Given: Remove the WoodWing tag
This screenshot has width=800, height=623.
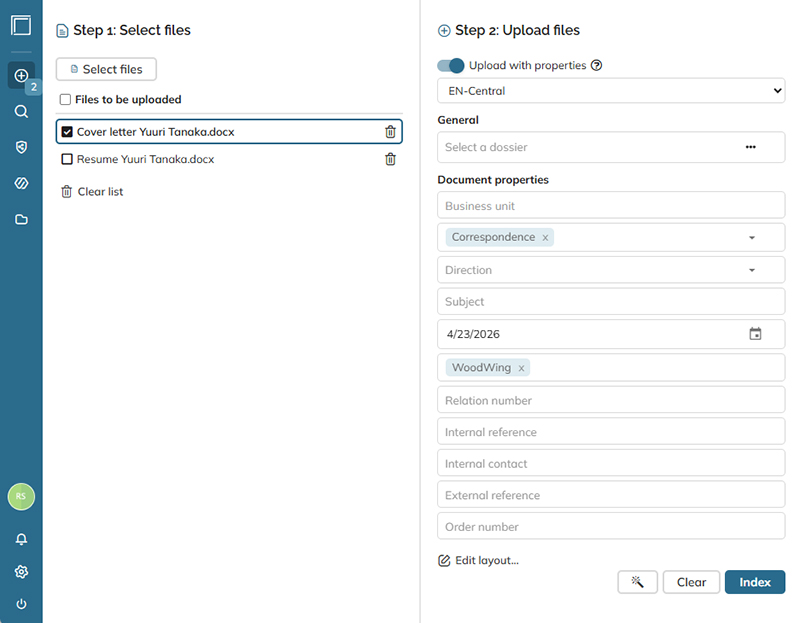Looking at the screenshot, I should (x=521, y=367).
